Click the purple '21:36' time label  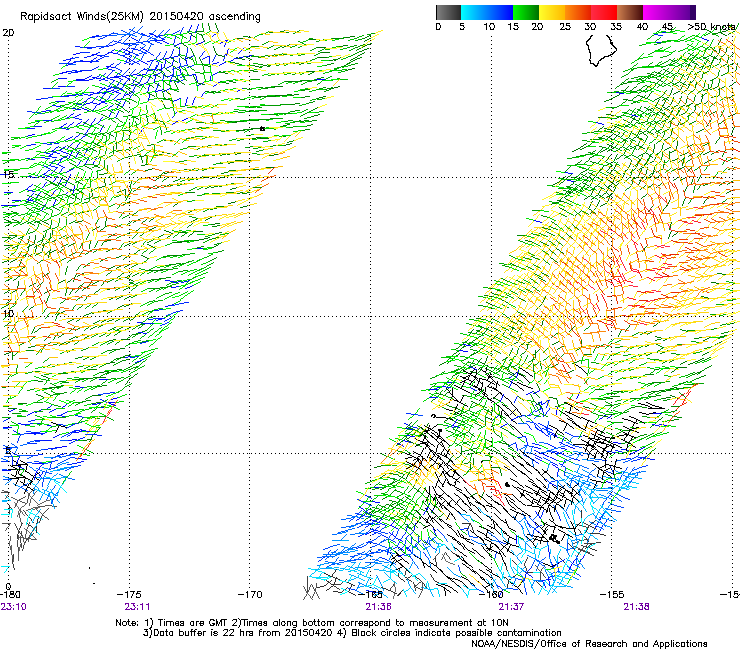tap(378, 607)
